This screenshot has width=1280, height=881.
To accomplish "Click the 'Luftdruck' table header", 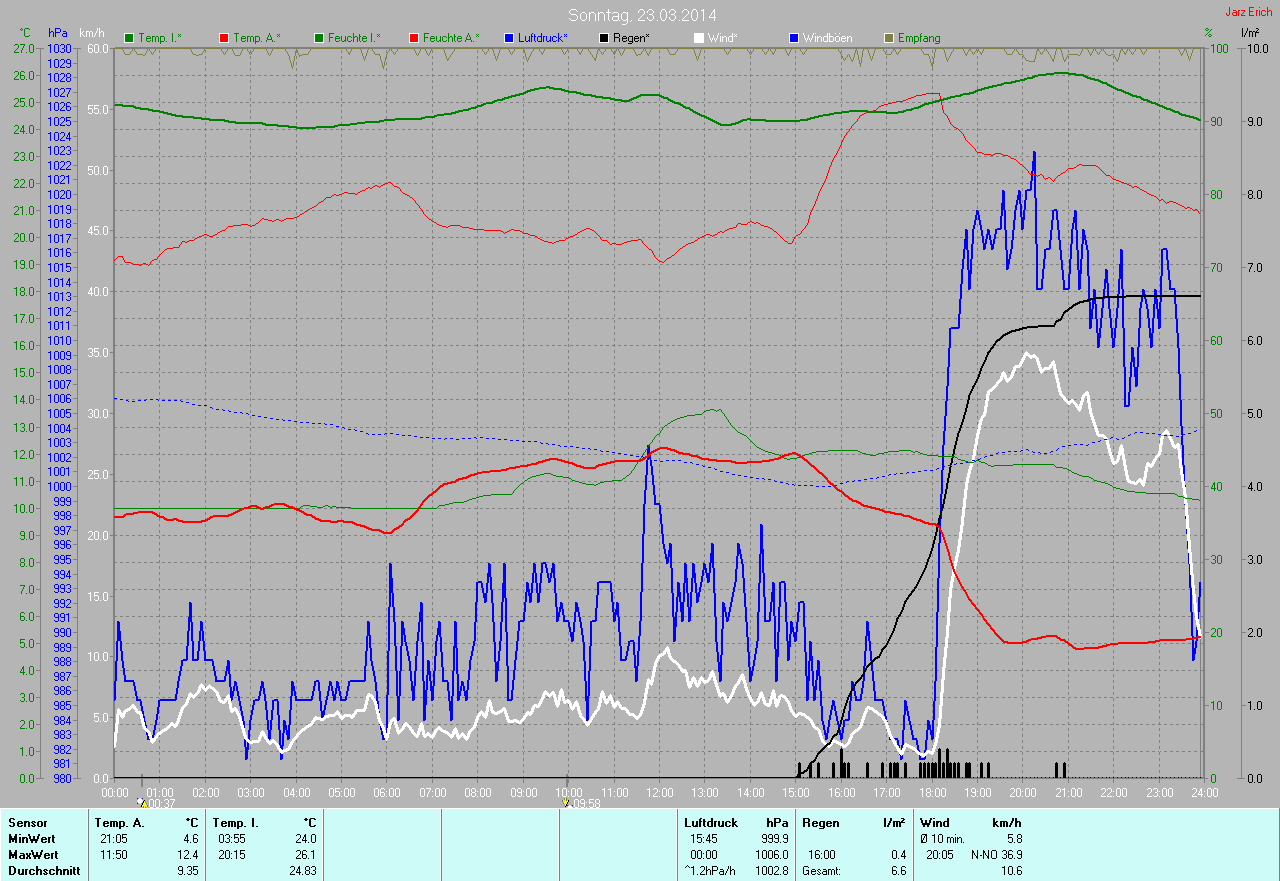I will [711, 823].
